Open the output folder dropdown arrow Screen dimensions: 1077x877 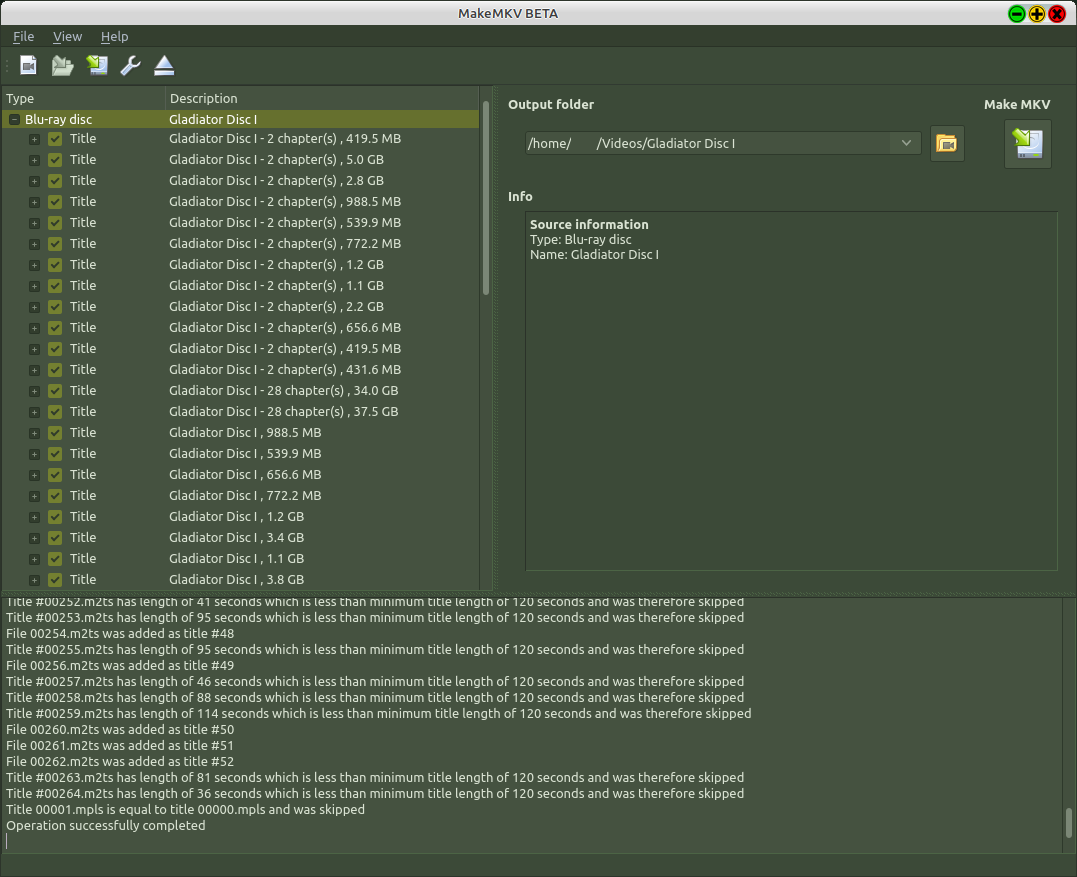906,144
